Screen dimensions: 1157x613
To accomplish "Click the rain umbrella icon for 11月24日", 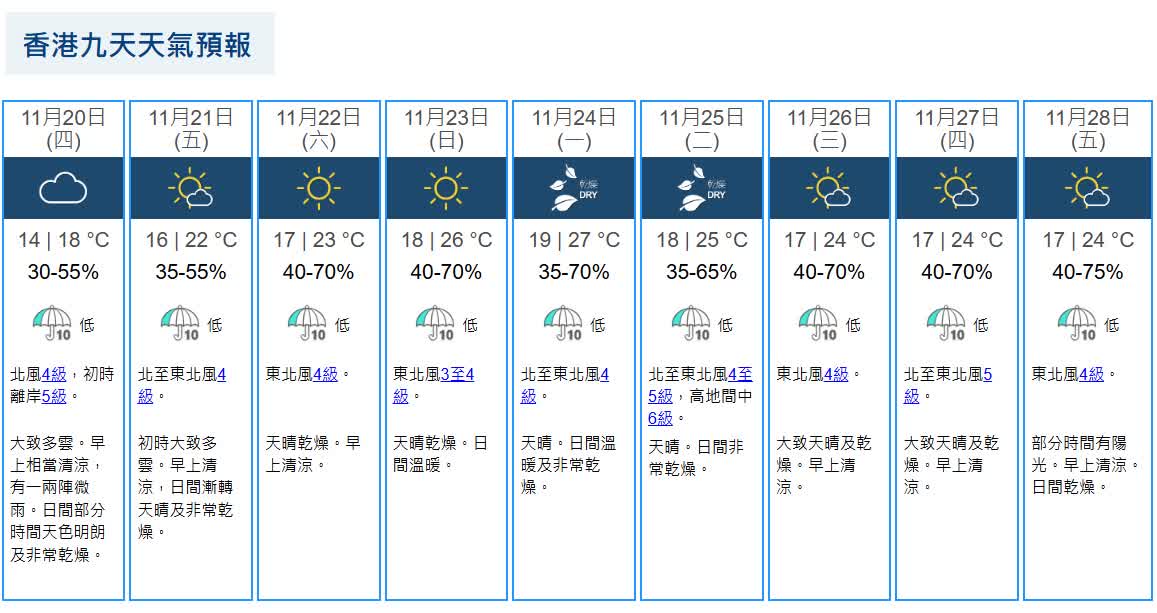I will (563, 324).
